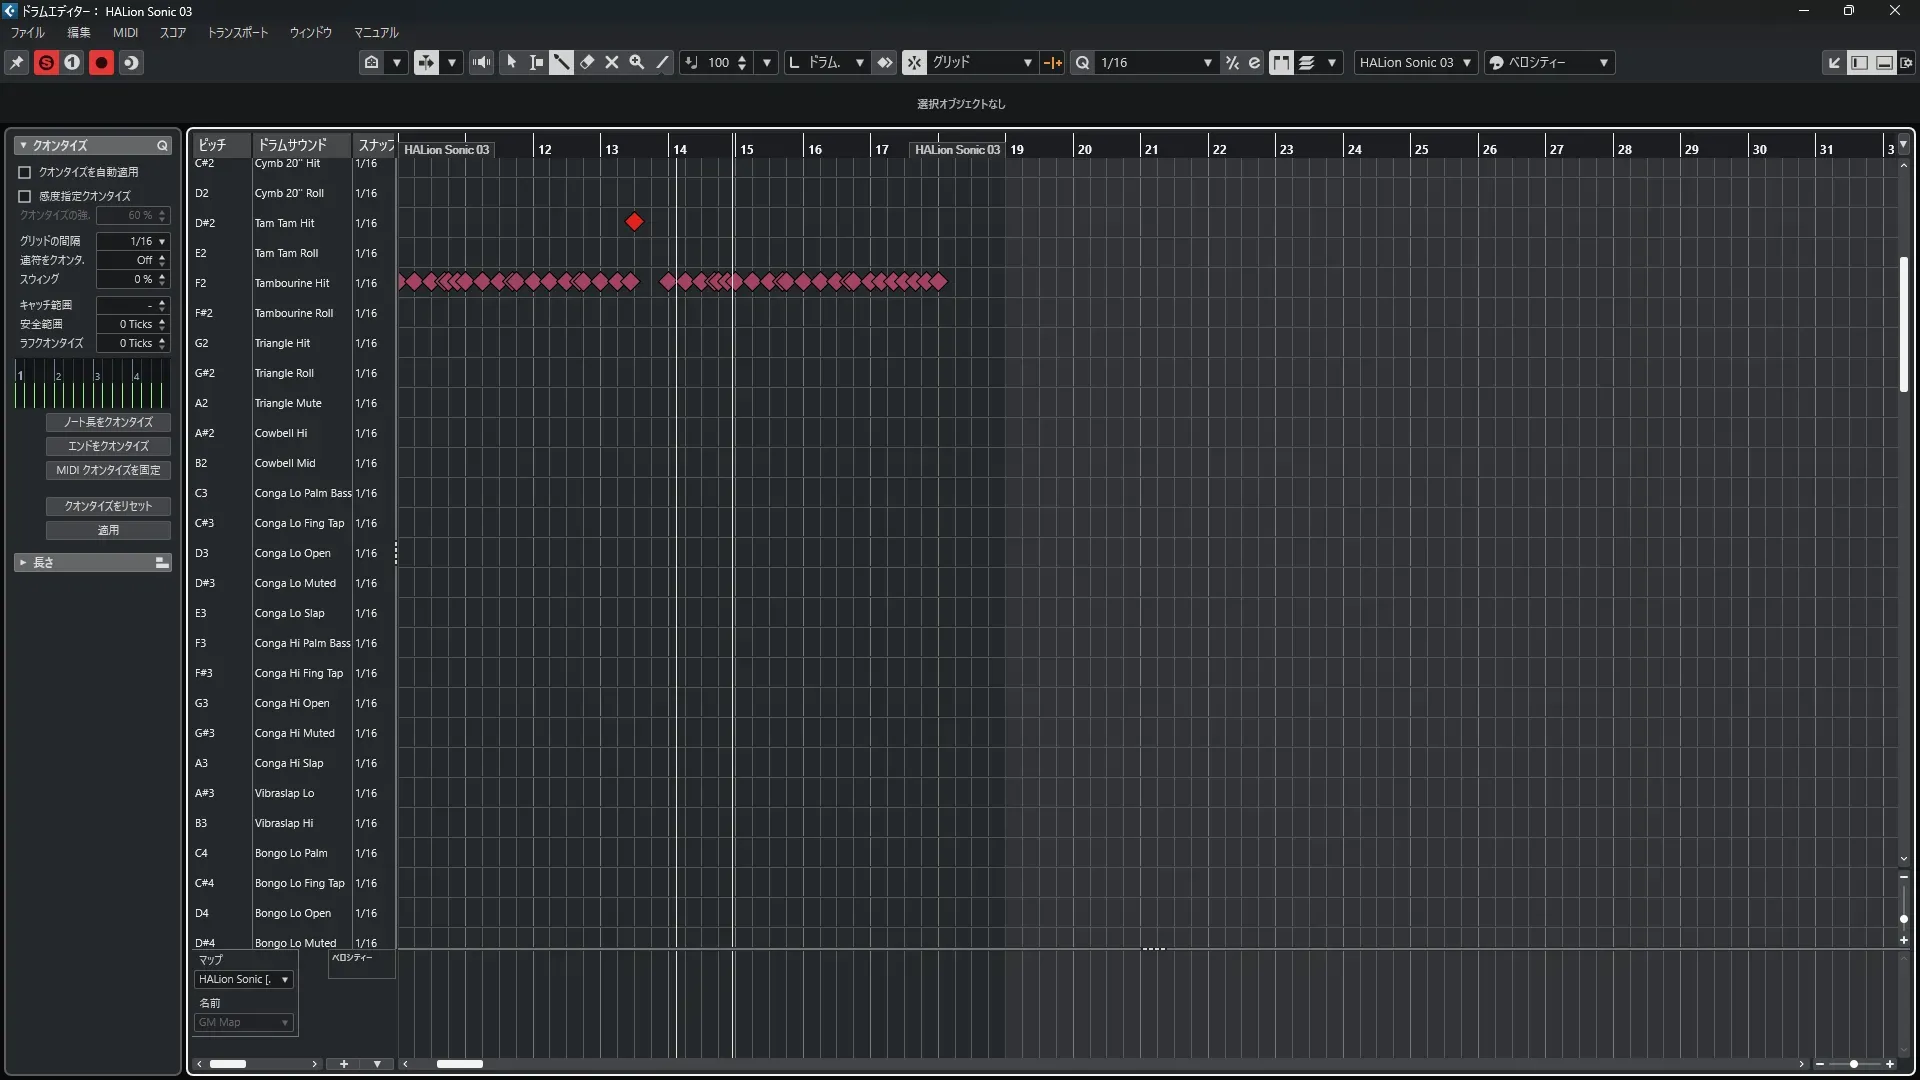This screenshot has width=1920, height=1080.
Task: Click the red Tam Tam Hit note
Action: (x=634, y=222)
